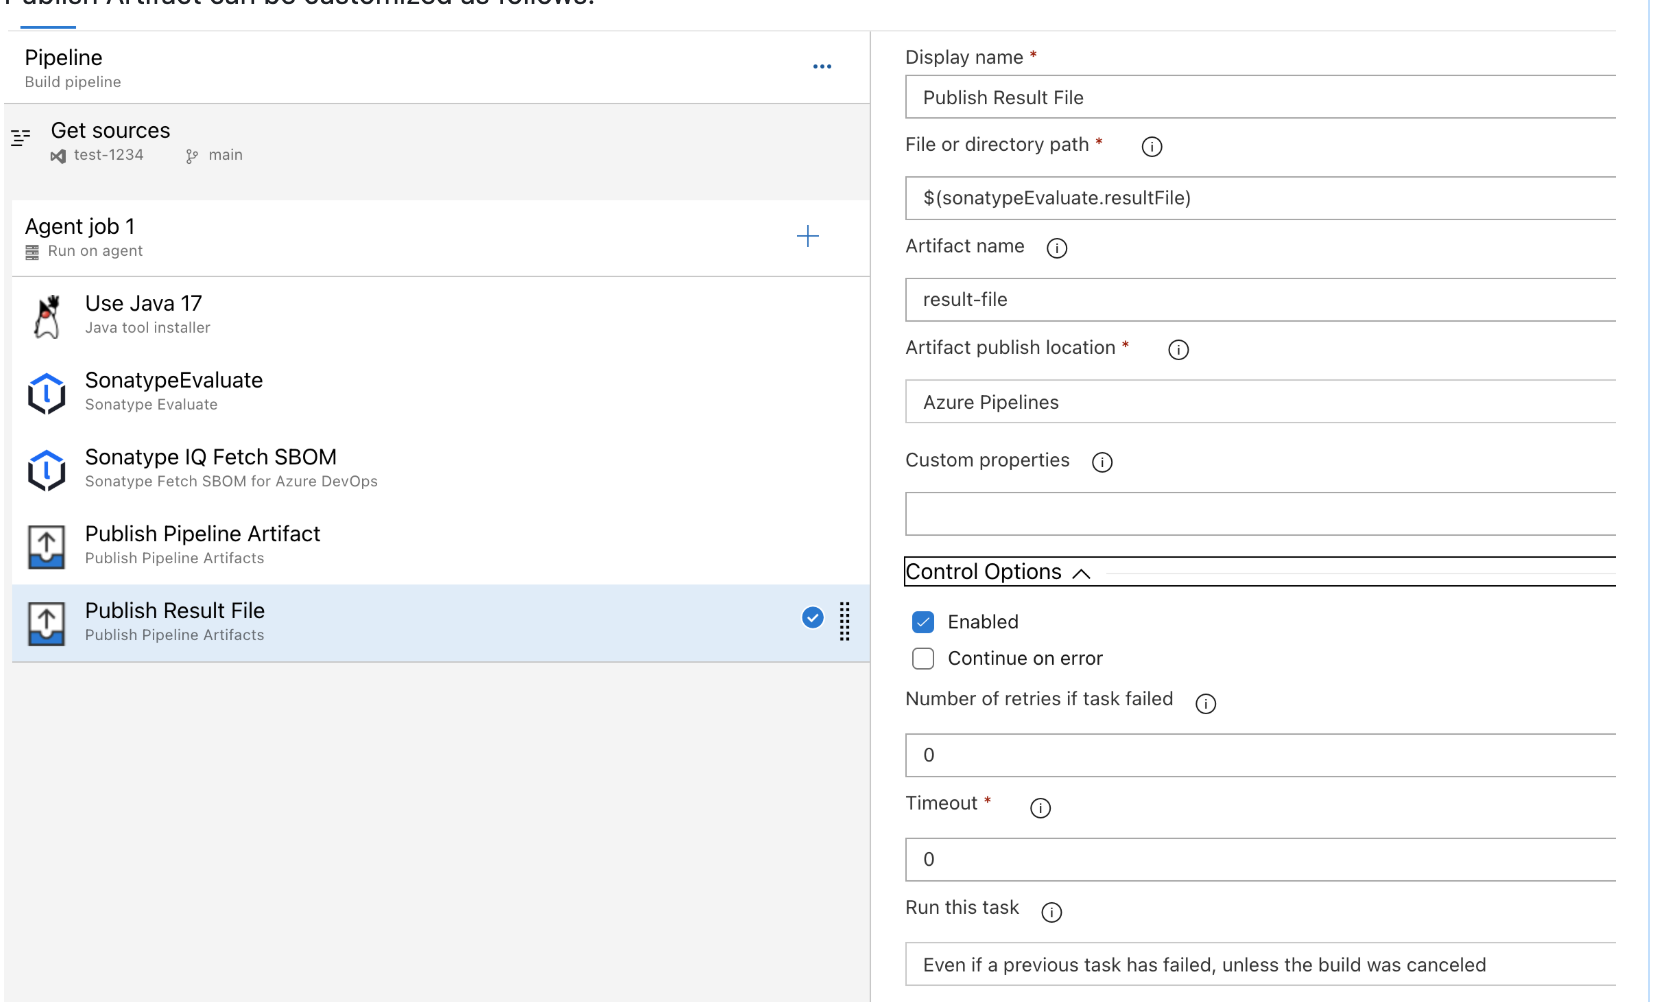Click the main branch label

point(226,155)
